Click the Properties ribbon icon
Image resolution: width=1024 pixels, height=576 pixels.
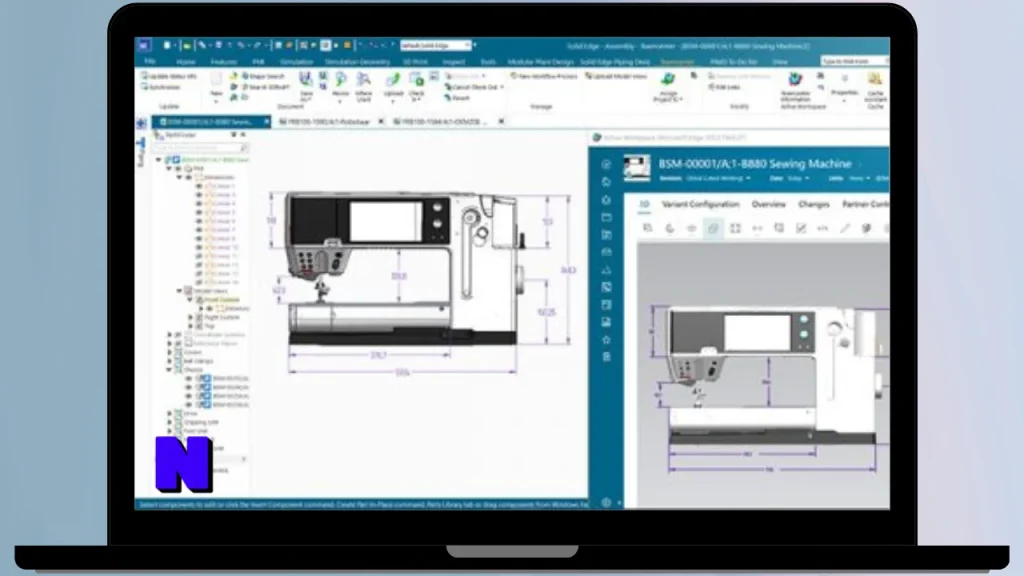844,85
